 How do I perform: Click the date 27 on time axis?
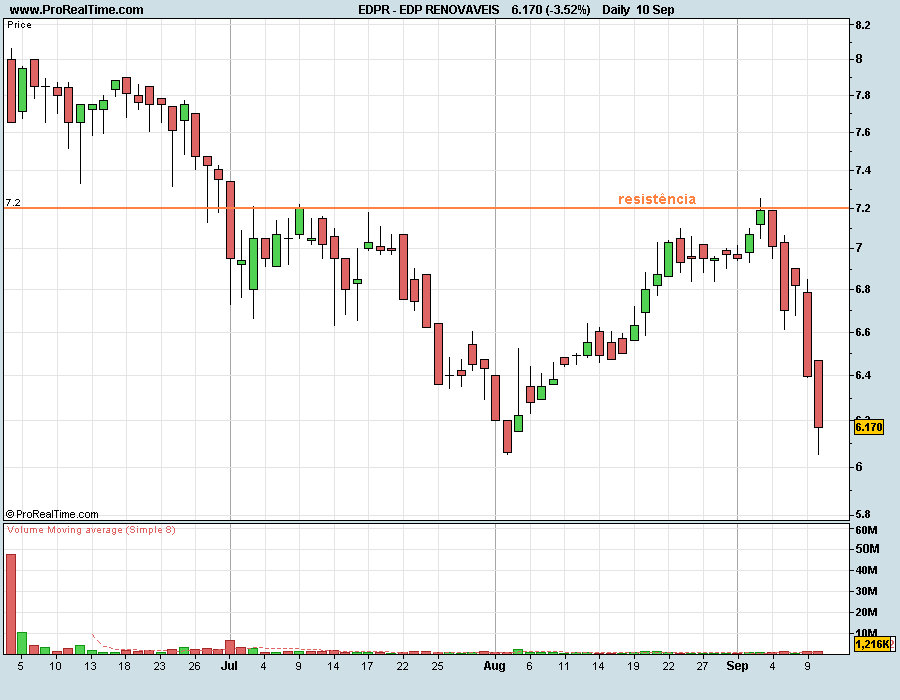pos(703,666)
